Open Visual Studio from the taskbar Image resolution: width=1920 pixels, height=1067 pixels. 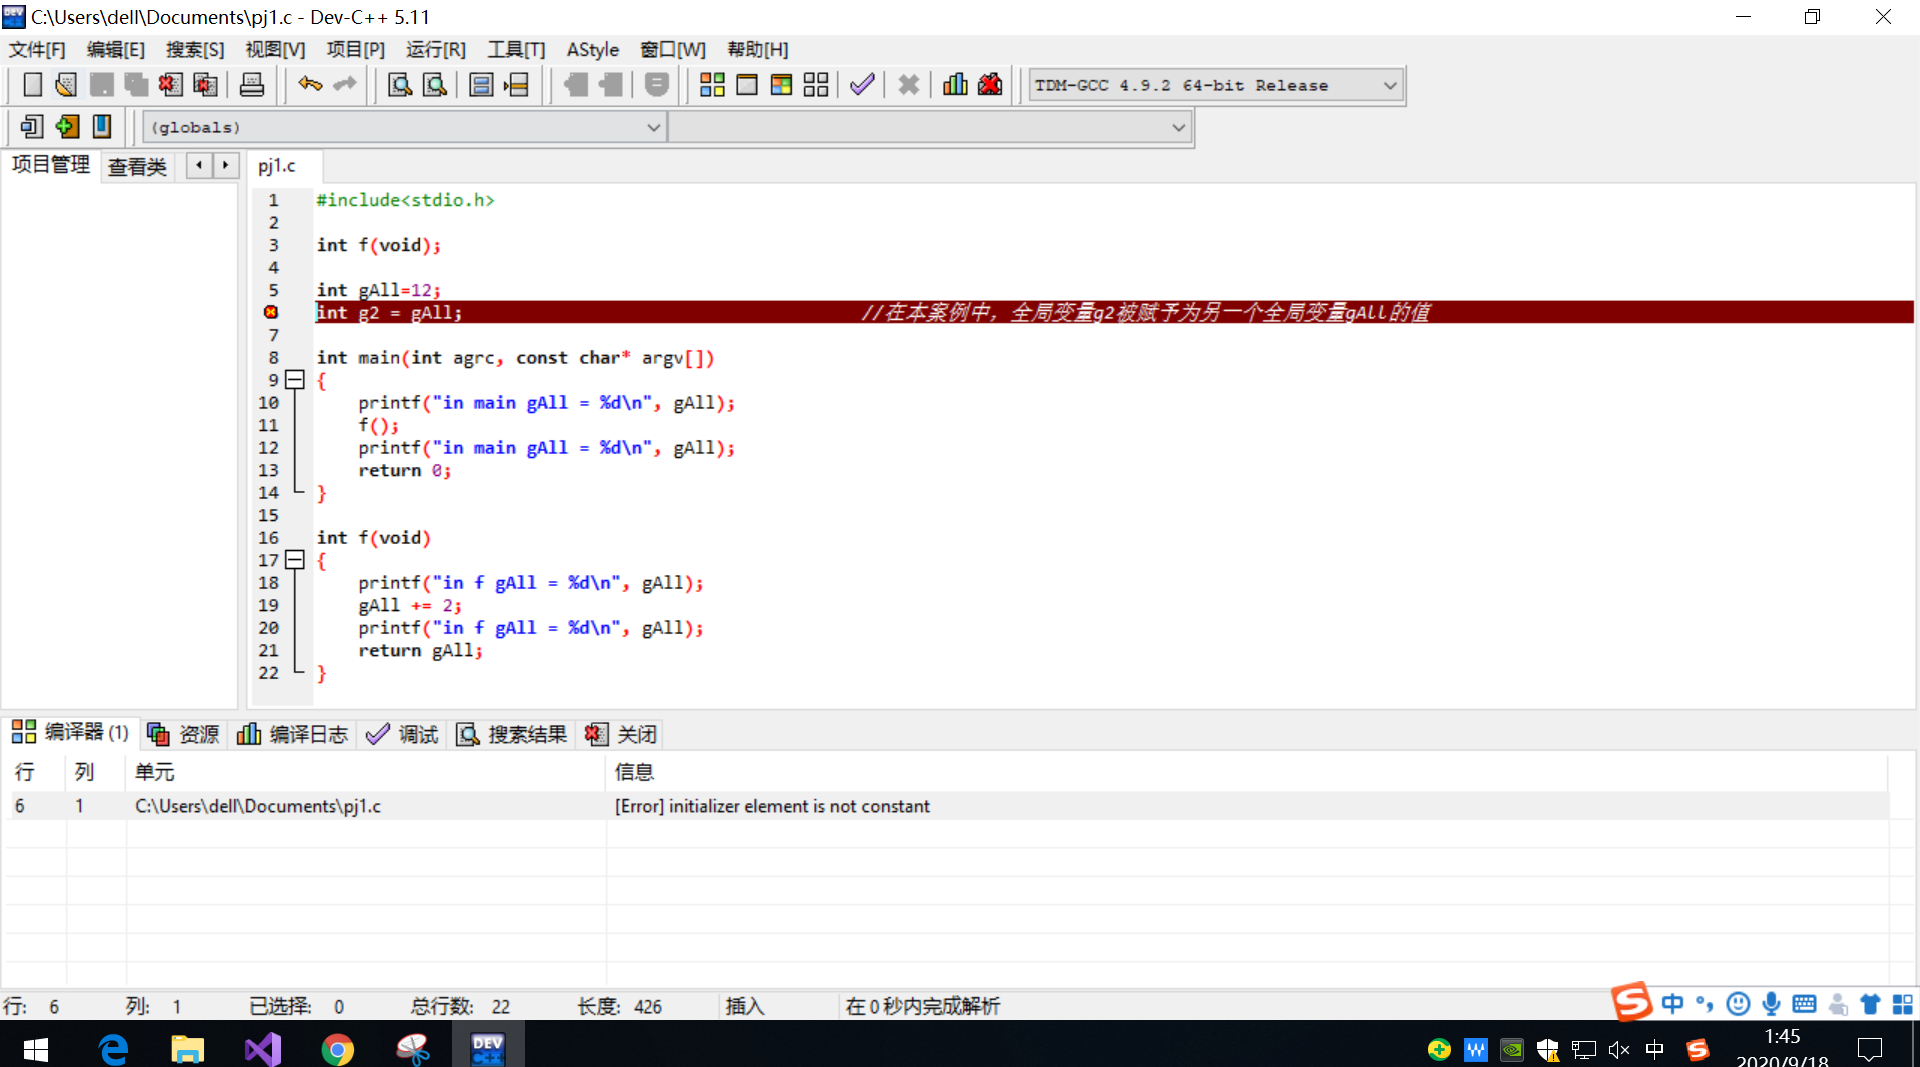pos(263,1048)
